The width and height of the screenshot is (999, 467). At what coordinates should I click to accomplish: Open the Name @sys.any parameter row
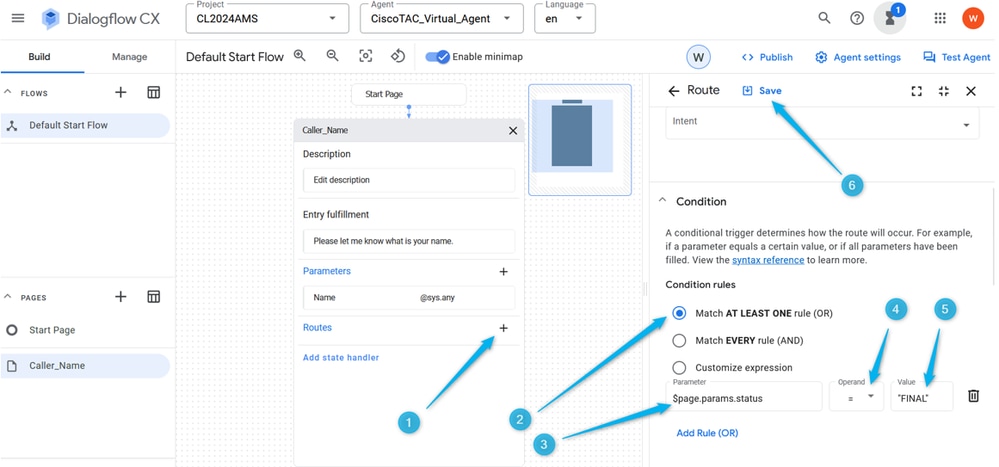click(x=408, y=298)
